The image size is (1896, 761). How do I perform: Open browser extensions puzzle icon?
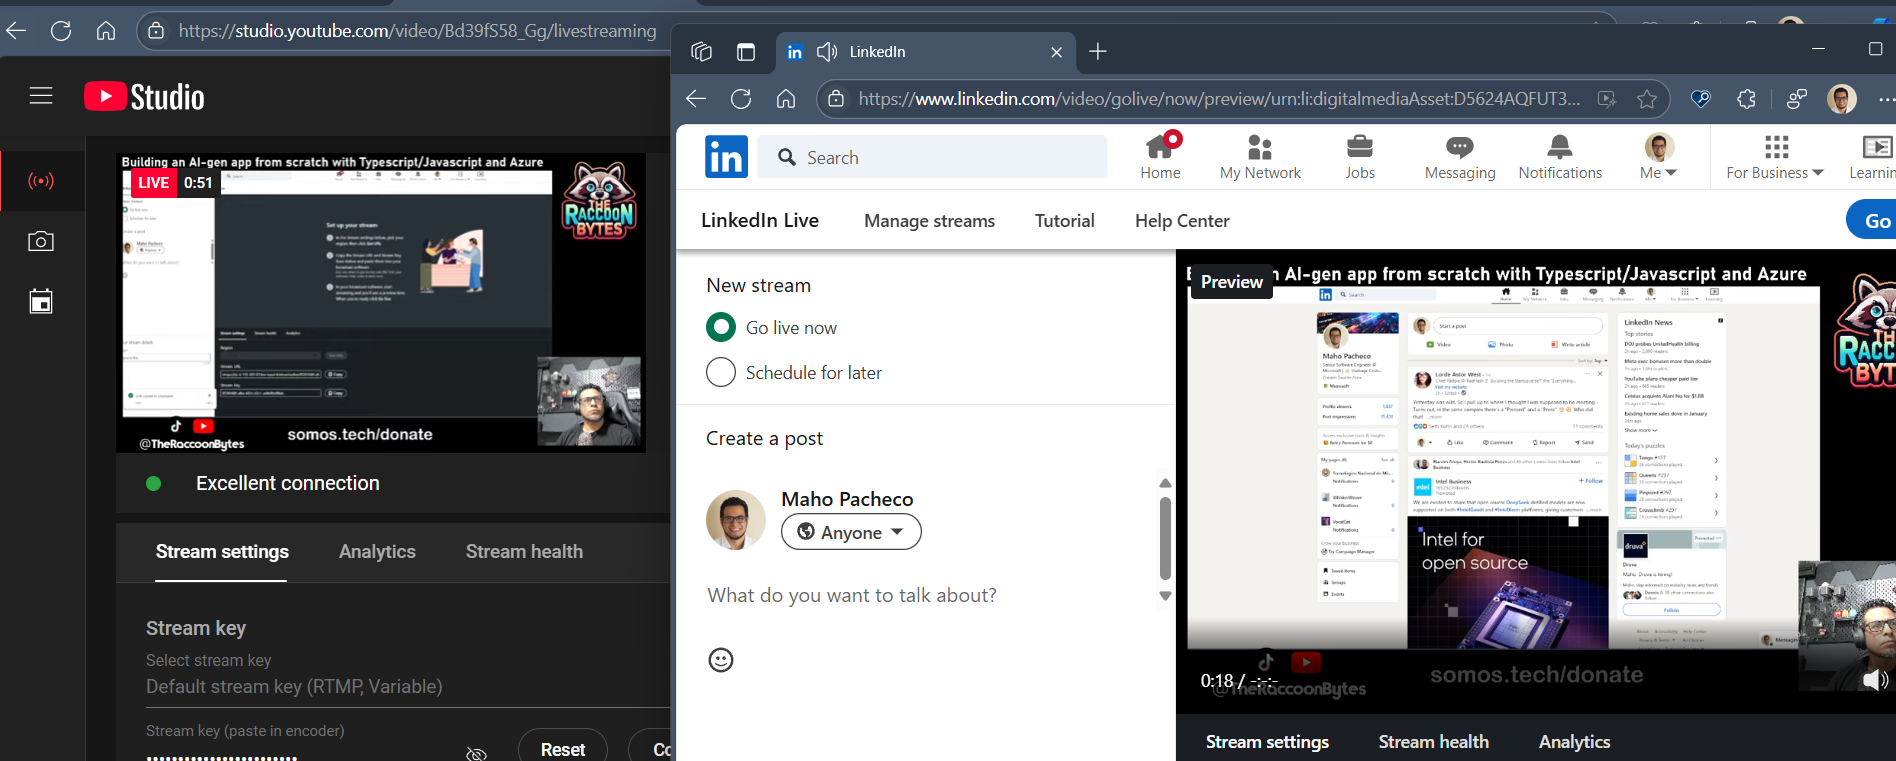(1747, 99)
